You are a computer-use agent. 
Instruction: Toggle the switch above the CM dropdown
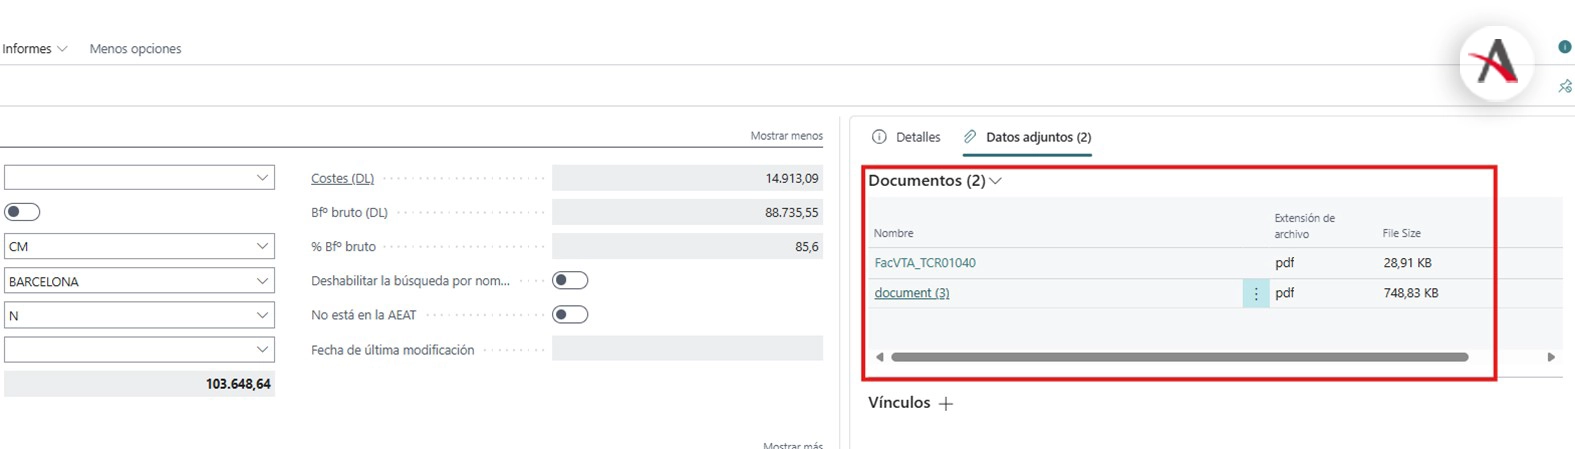point(22,212)
